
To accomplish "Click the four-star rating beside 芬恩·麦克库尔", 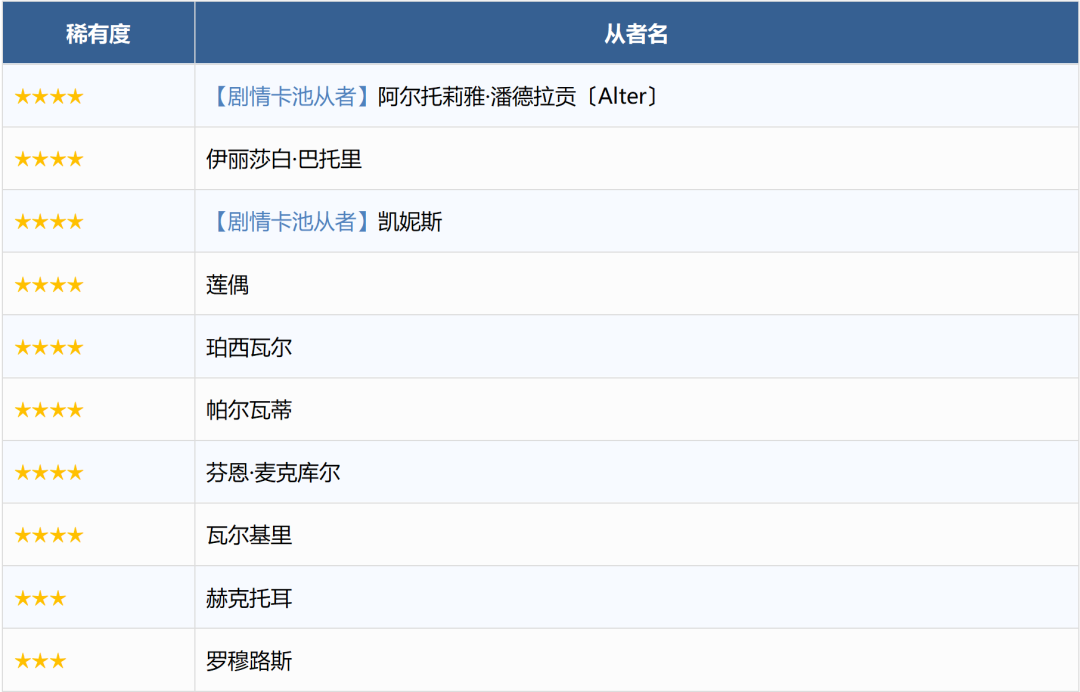I will coord(49,472).
